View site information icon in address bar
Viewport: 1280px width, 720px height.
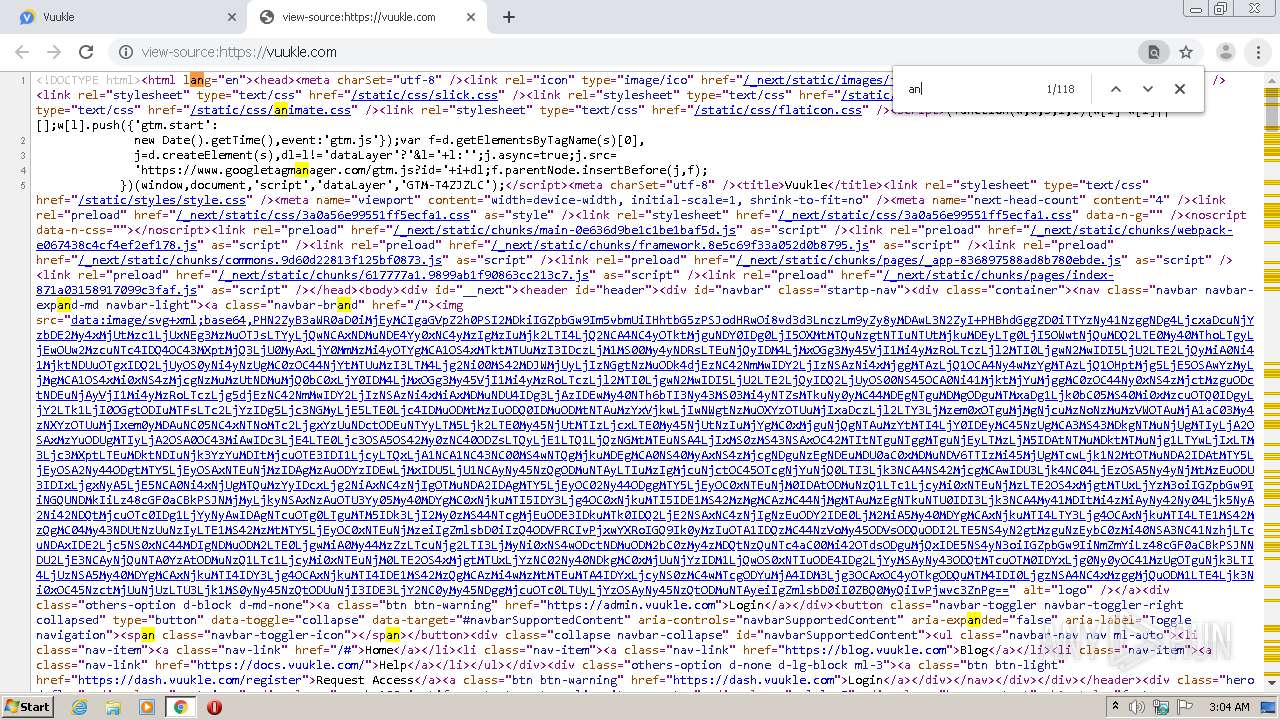click(125, 52)
